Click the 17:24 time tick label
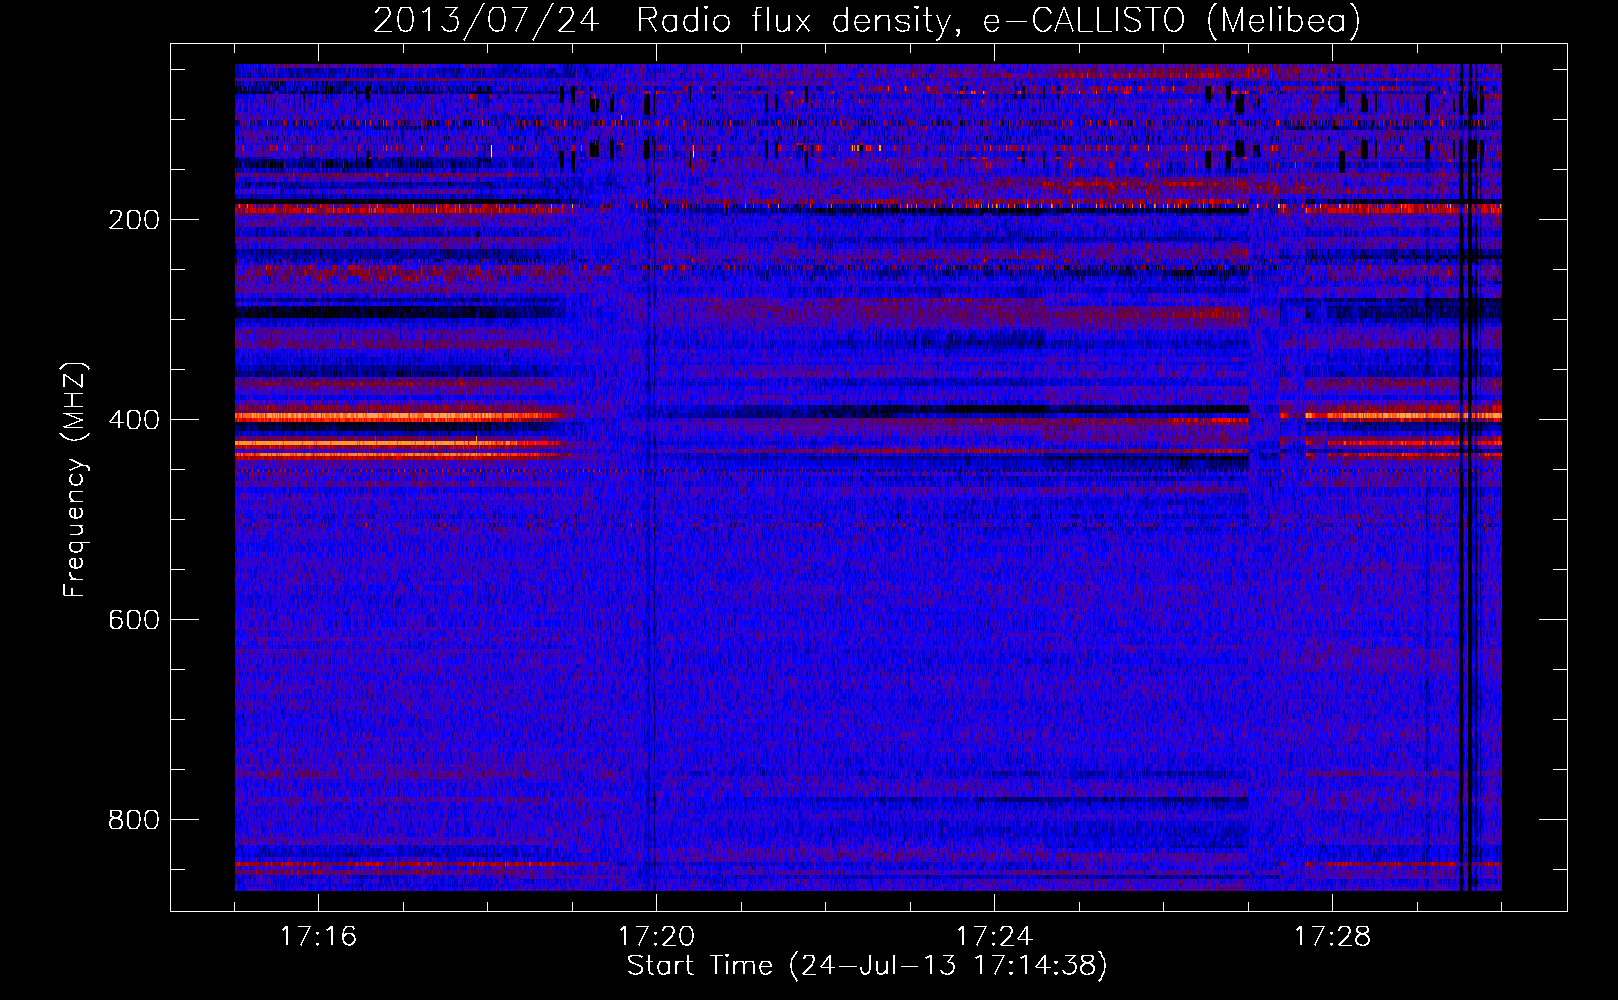The height and width of the screenshot is (1000, 1618). point(994,936)
